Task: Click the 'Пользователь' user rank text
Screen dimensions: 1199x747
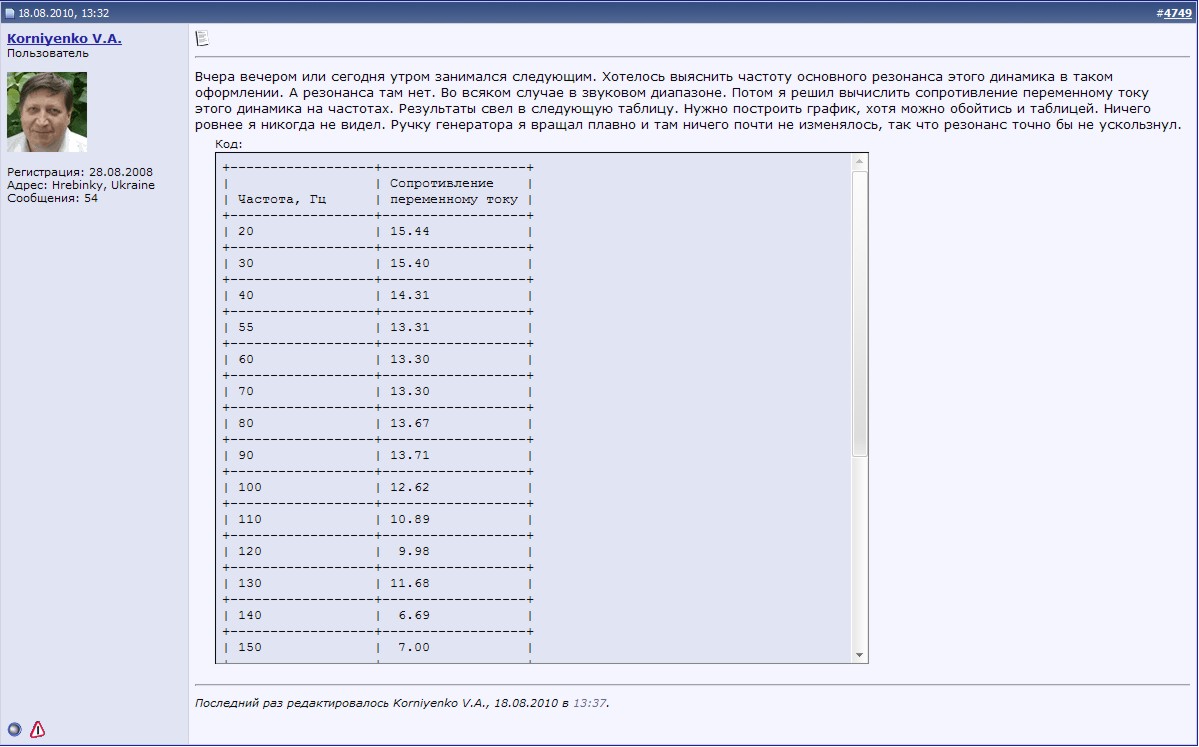Action: (x=48, y=54)
